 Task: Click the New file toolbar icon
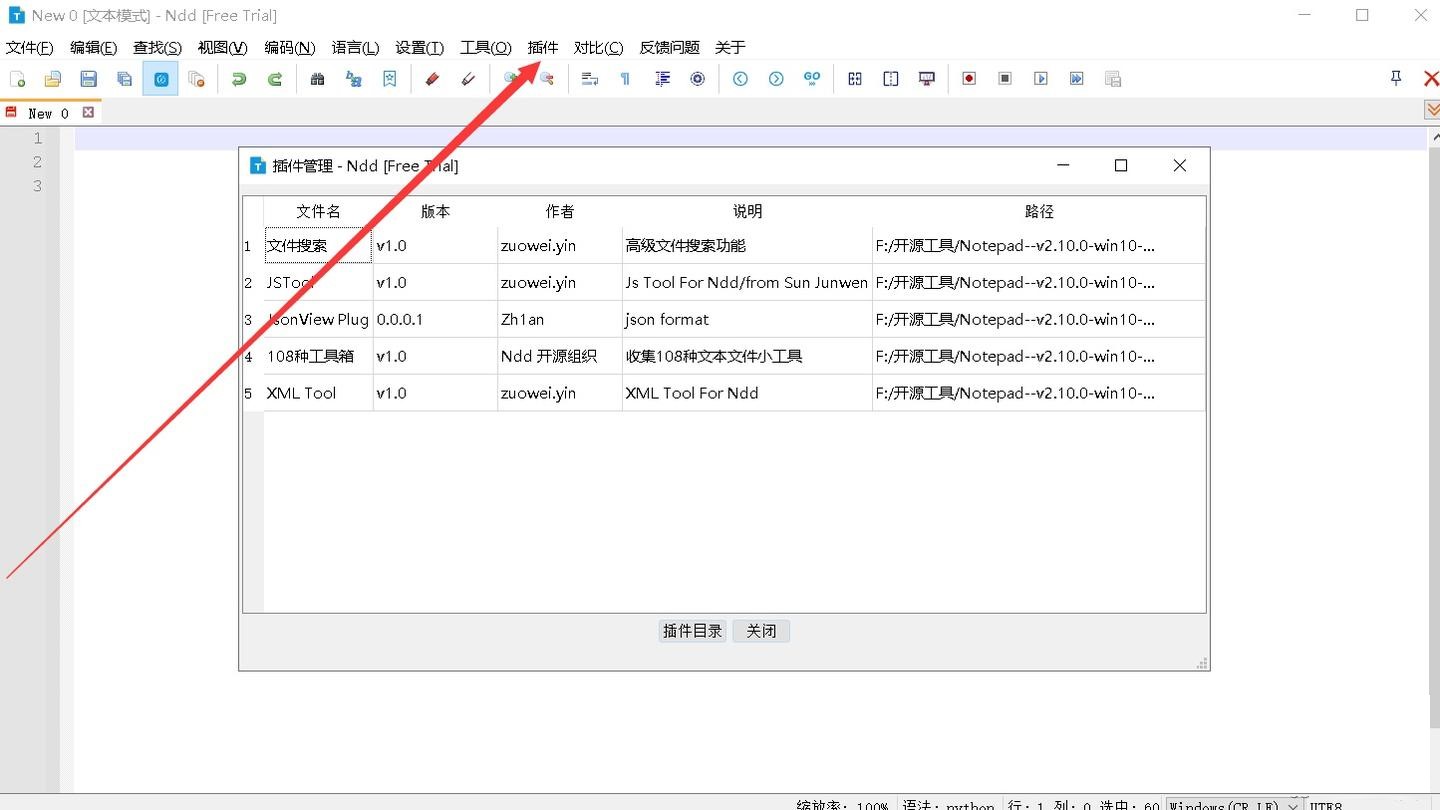[x=17, y=79]
